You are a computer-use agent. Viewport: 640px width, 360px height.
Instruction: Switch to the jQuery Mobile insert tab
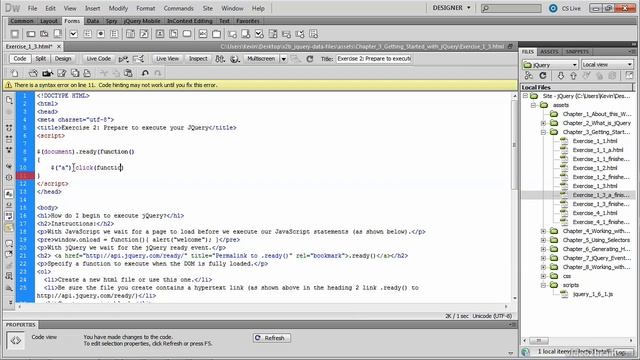(x=142, y=21)
